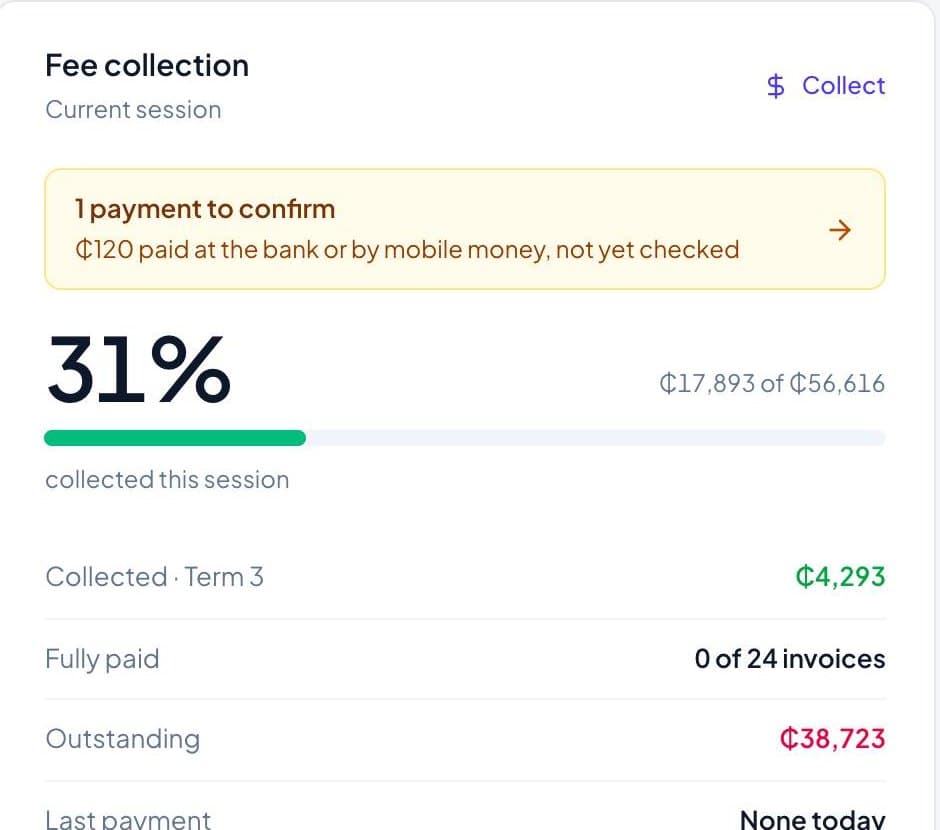Click the large 31% figure
The image size is (940, 830).
click(x=138, y=369)
